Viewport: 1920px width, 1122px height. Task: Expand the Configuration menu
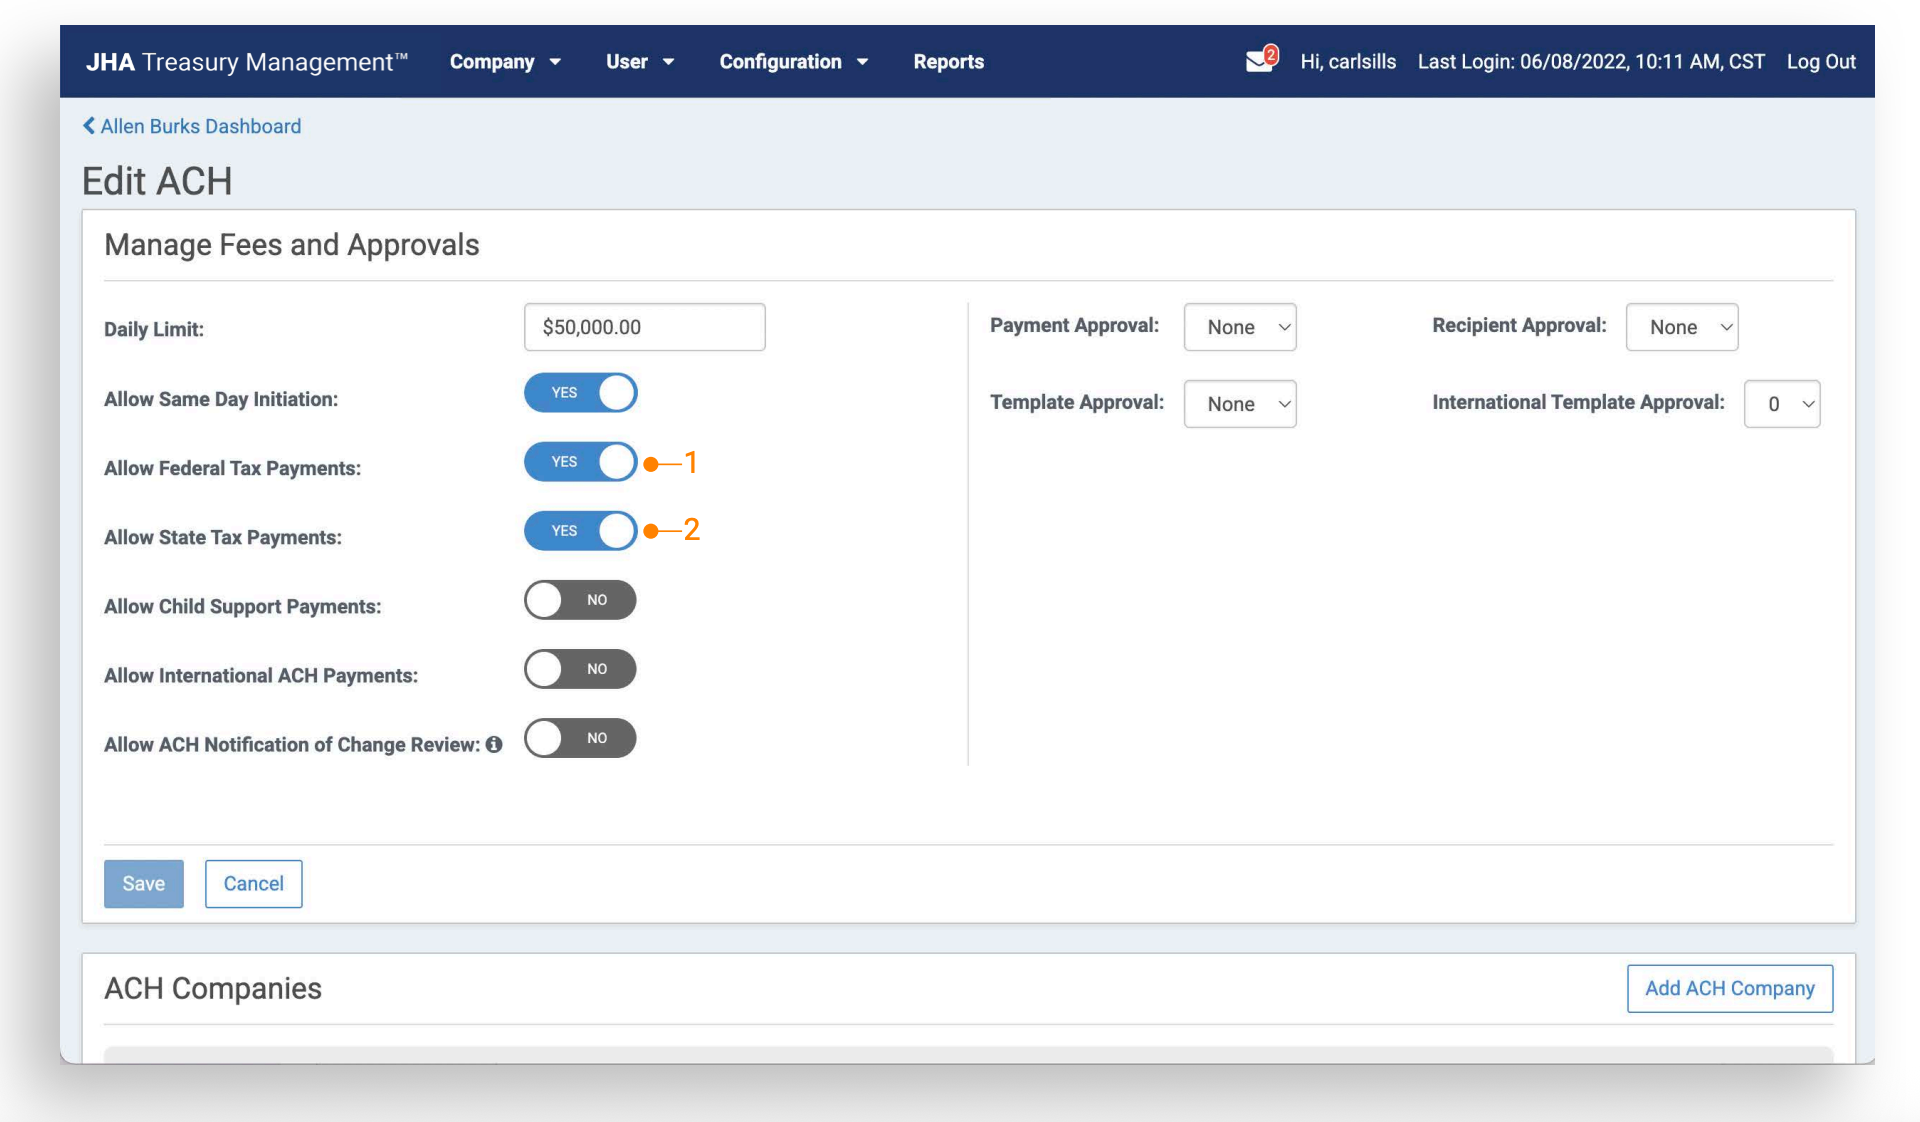coord(793,62)
